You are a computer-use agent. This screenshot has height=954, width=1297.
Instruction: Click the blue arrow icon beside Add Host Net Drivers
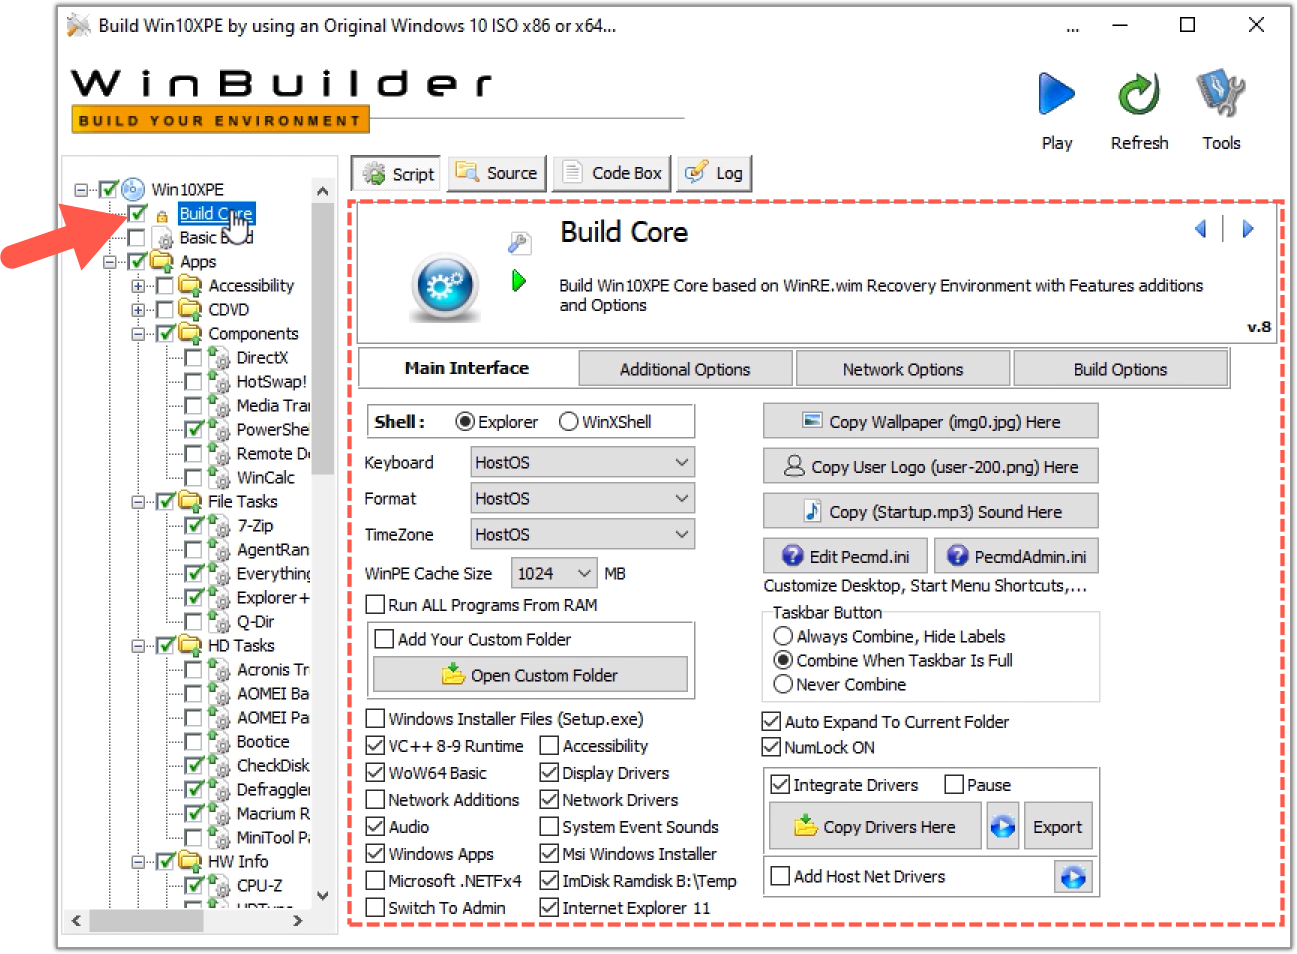(1072, 877)
